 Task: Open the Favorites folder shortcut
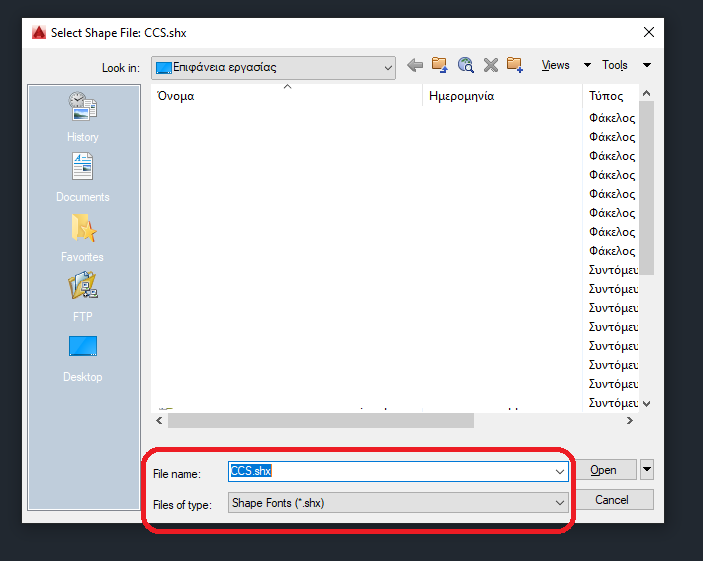point(82,238)
